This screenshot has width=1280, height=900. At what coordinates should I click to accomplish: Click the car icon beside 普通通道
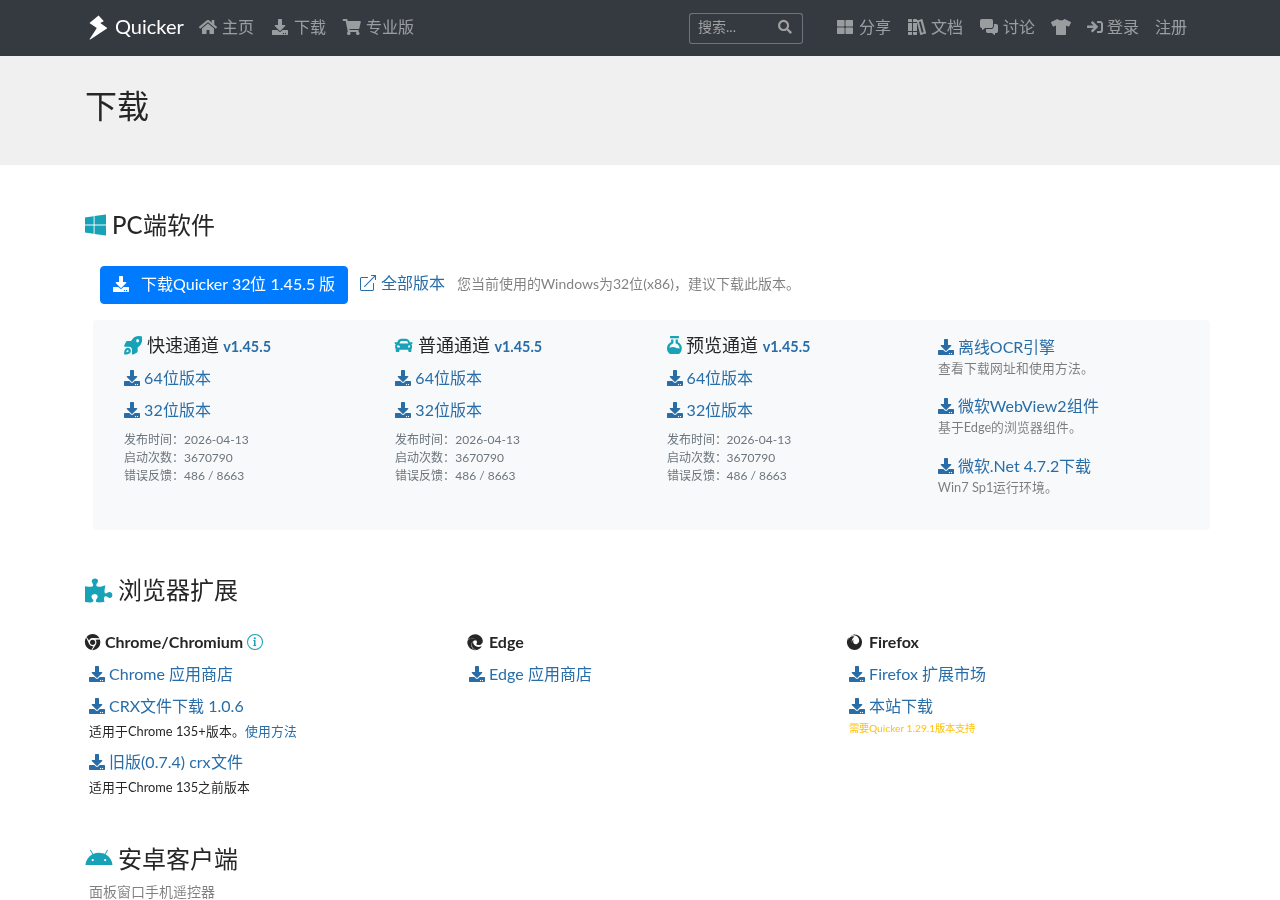tap(404, 346)
